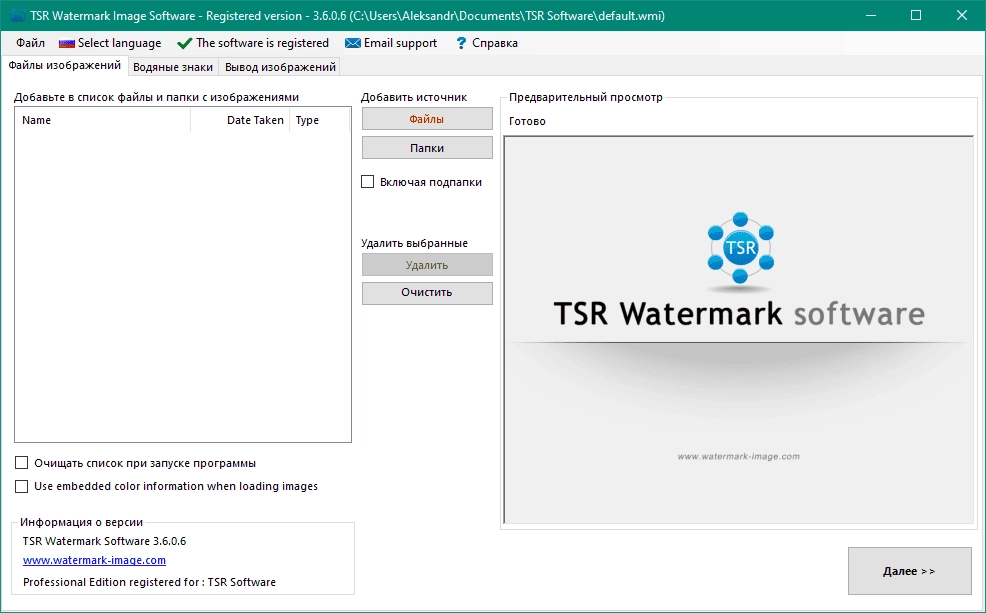
Task: Click the TSR Watermark preview image
Action: click(738, 330)
